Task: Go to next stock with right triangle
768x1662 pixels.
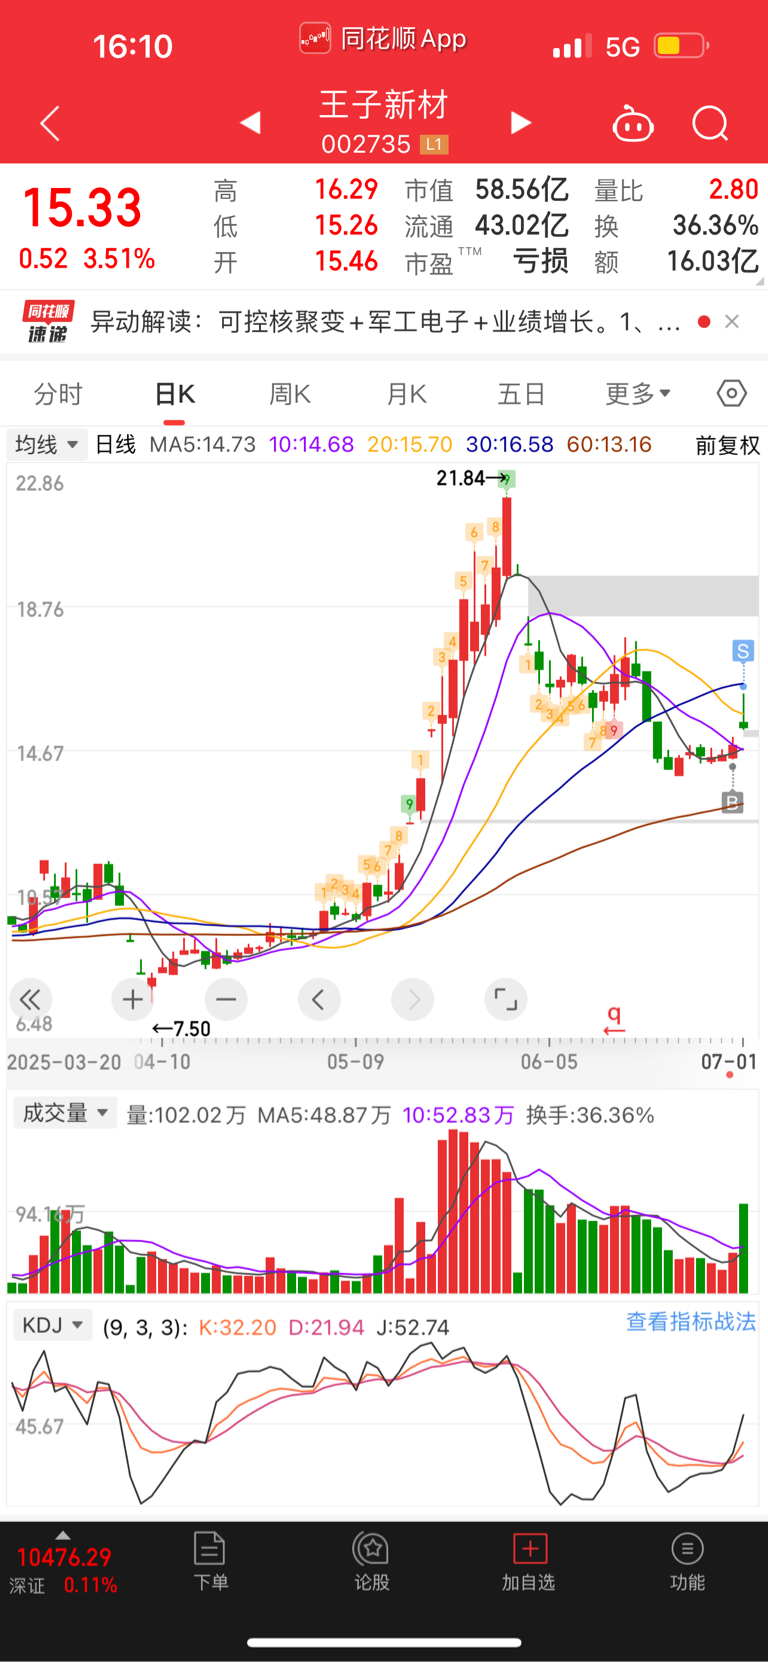Action: (x=520, y=123)
